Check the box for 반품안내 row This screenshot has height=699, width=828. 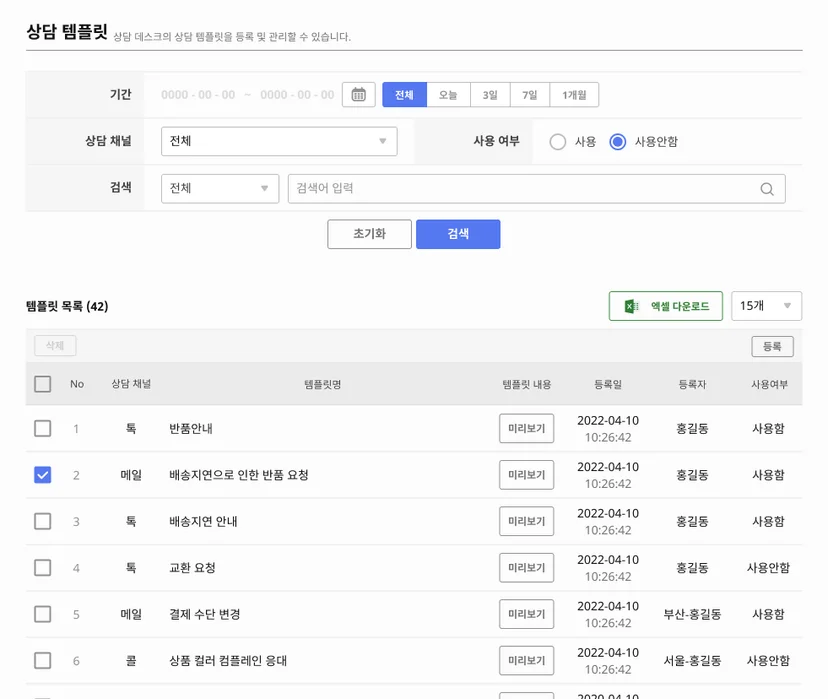coord(43,428)
